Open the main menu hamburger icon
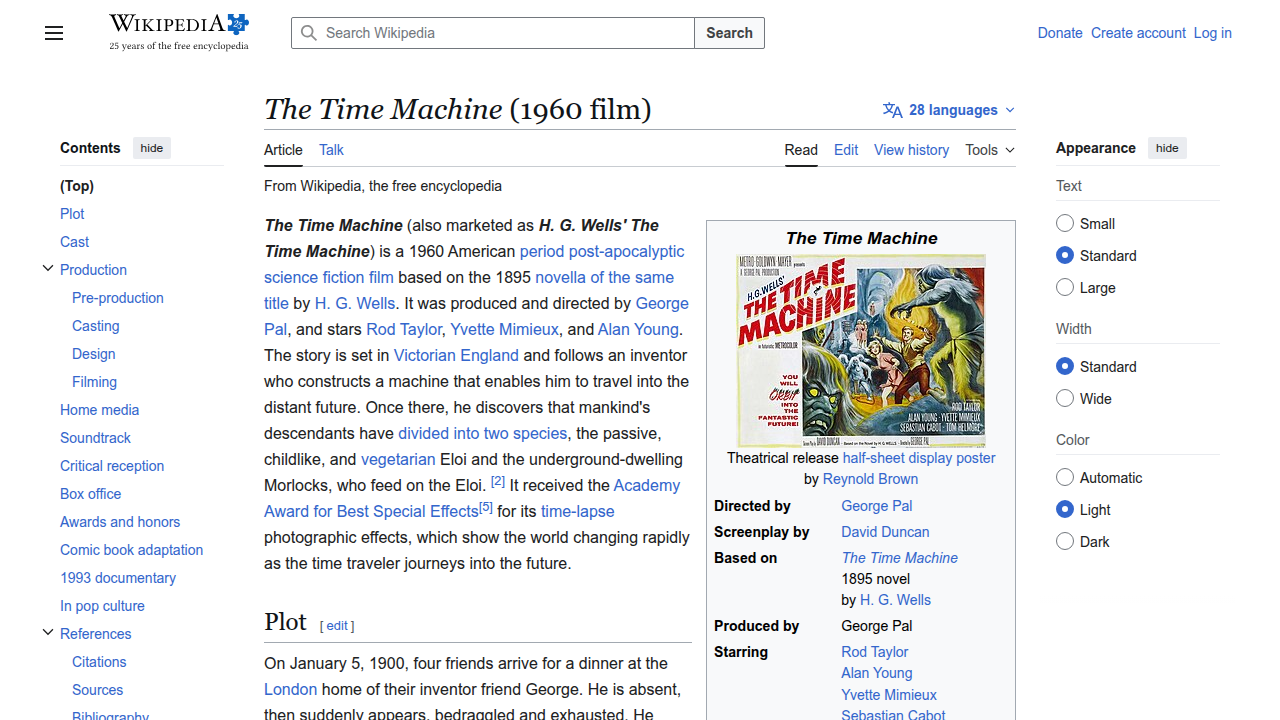Viewport: 1280px width, 720px height. [x=54, y=33]
